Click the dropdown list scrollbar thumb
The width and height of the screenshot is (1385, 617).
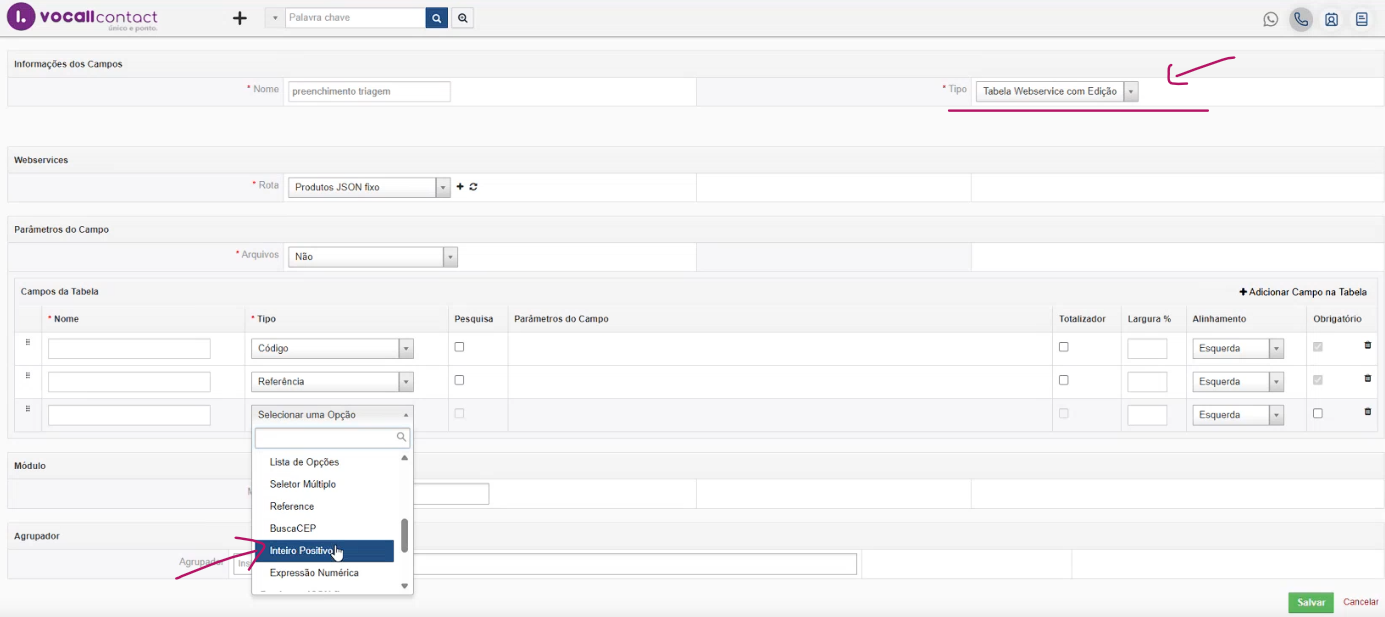click(404, 535)
